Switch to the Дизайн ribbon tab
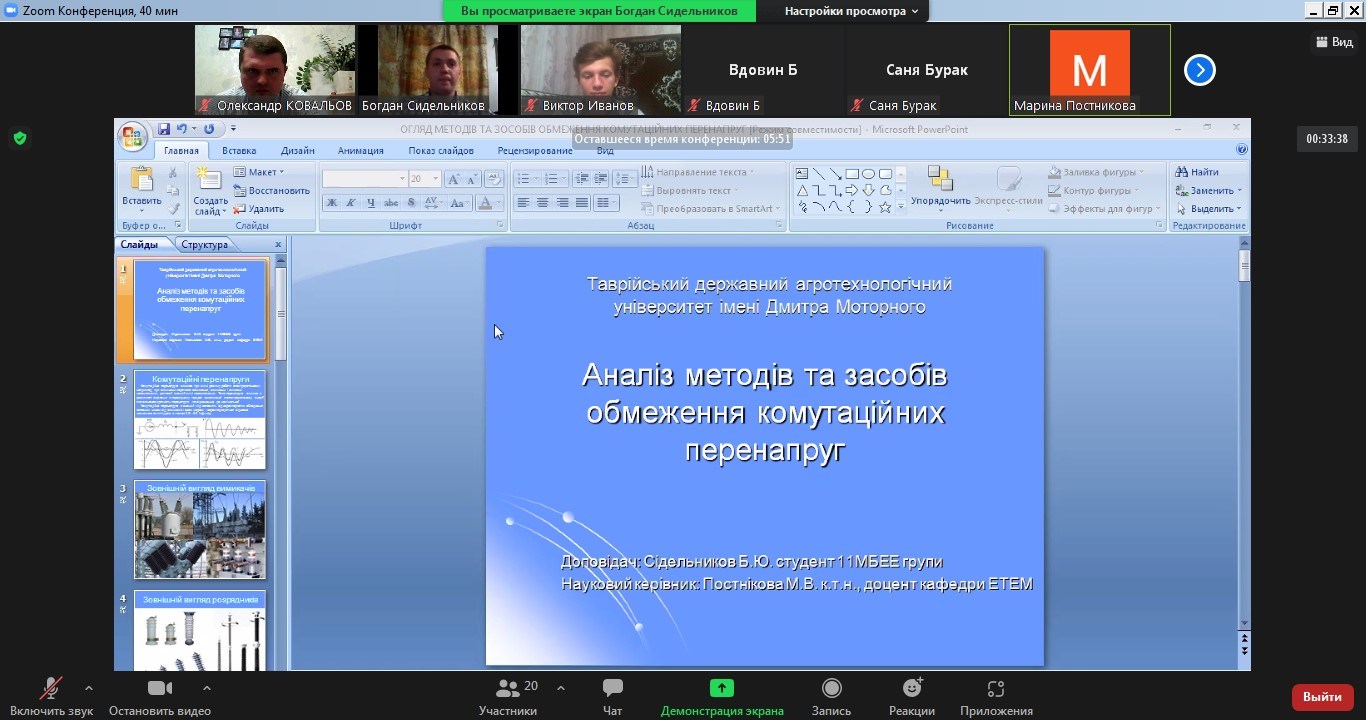The image size is (1366, 720). coord(298,151)
